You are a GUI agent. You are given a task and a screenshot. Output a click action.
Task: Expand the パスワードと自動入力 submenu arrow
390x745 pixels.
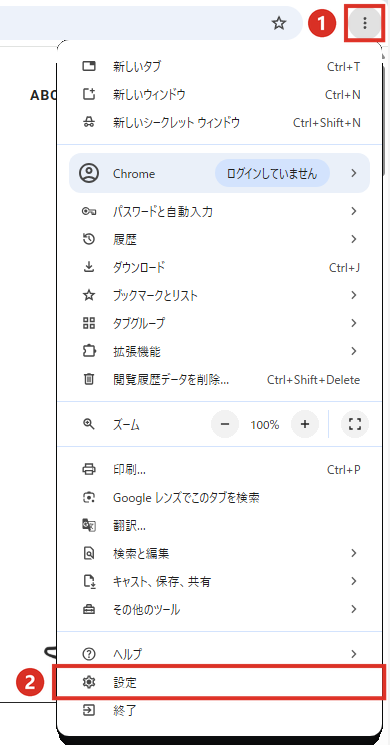pos(353,211)
